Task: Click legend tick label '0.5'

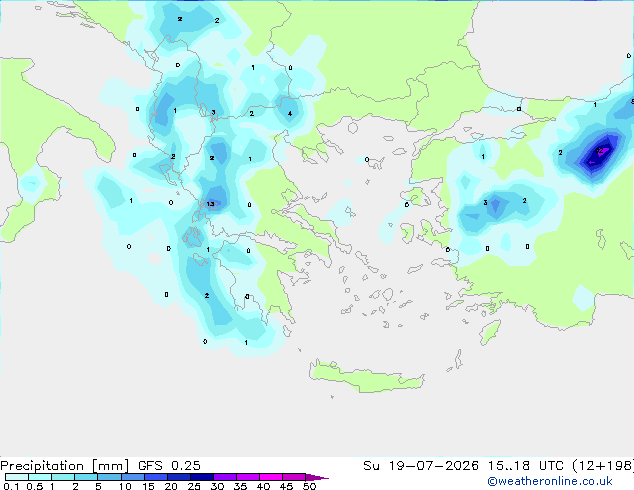Action: pos(35,486)
